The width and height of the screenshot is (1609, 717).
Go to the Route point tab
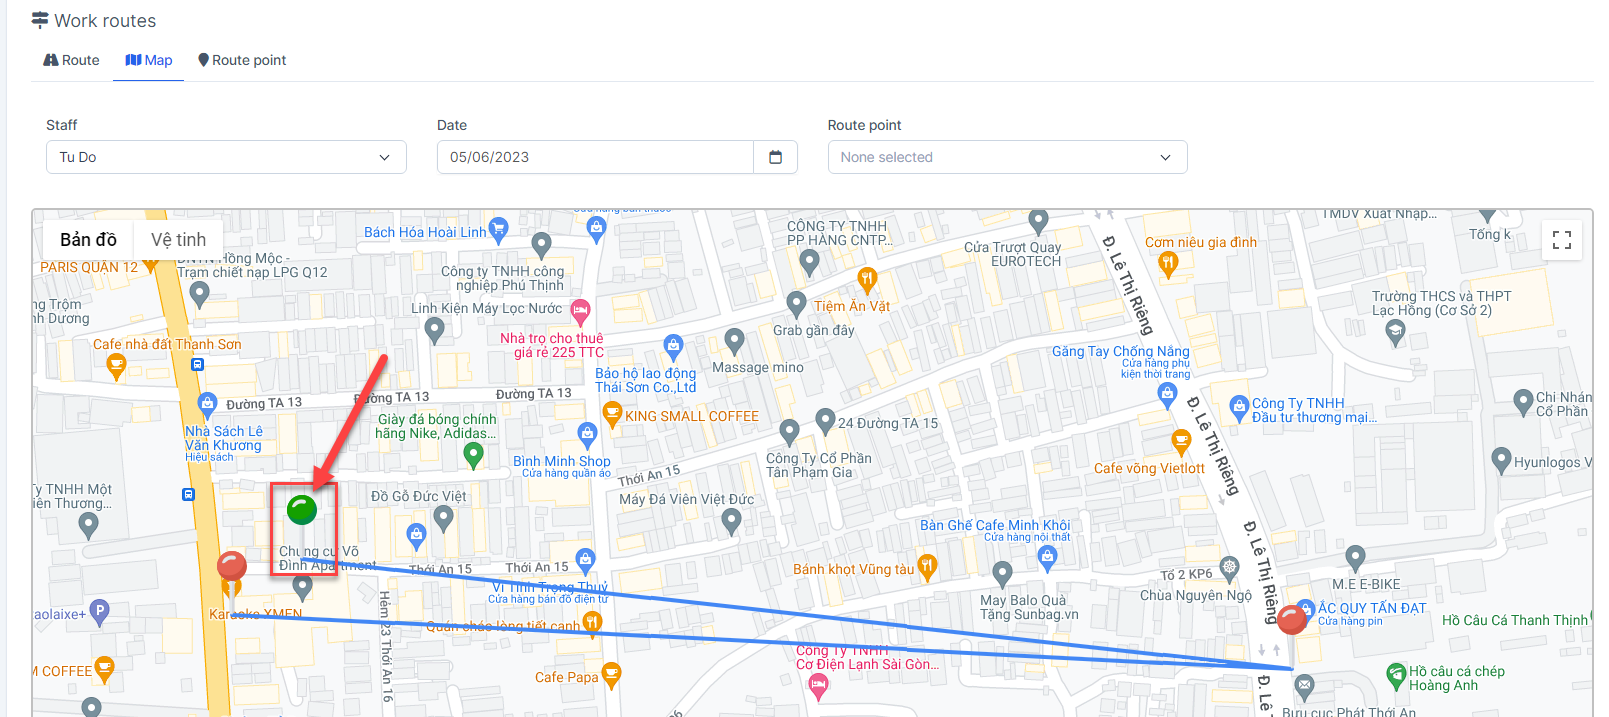click(242, 60)
